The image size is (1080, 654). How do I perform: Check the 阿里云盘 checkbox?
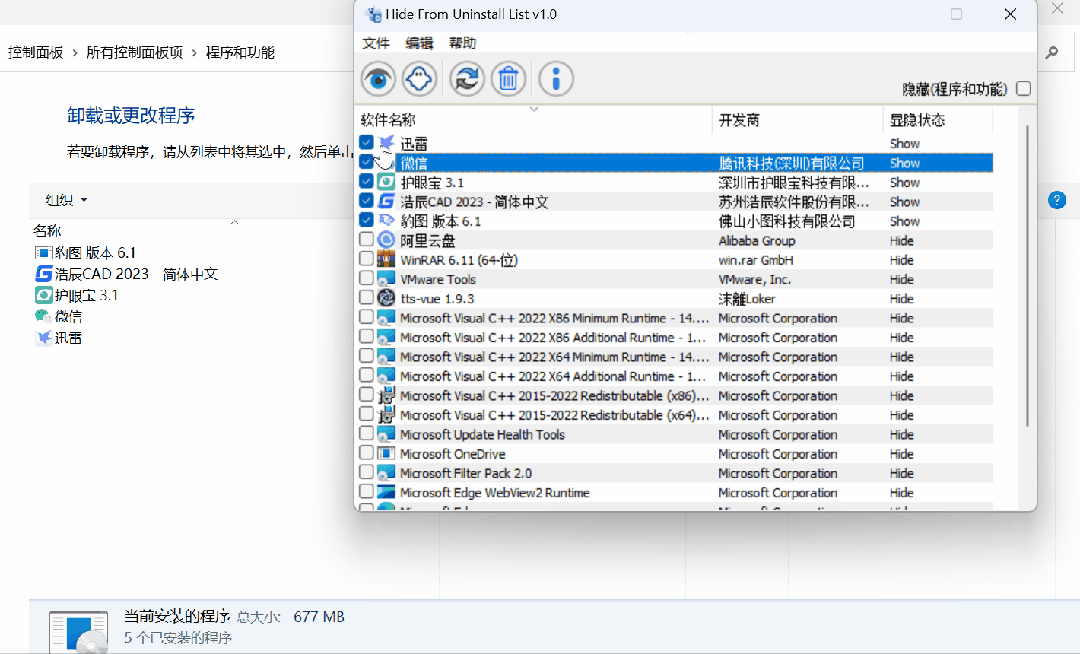click(x=366, y=240)
